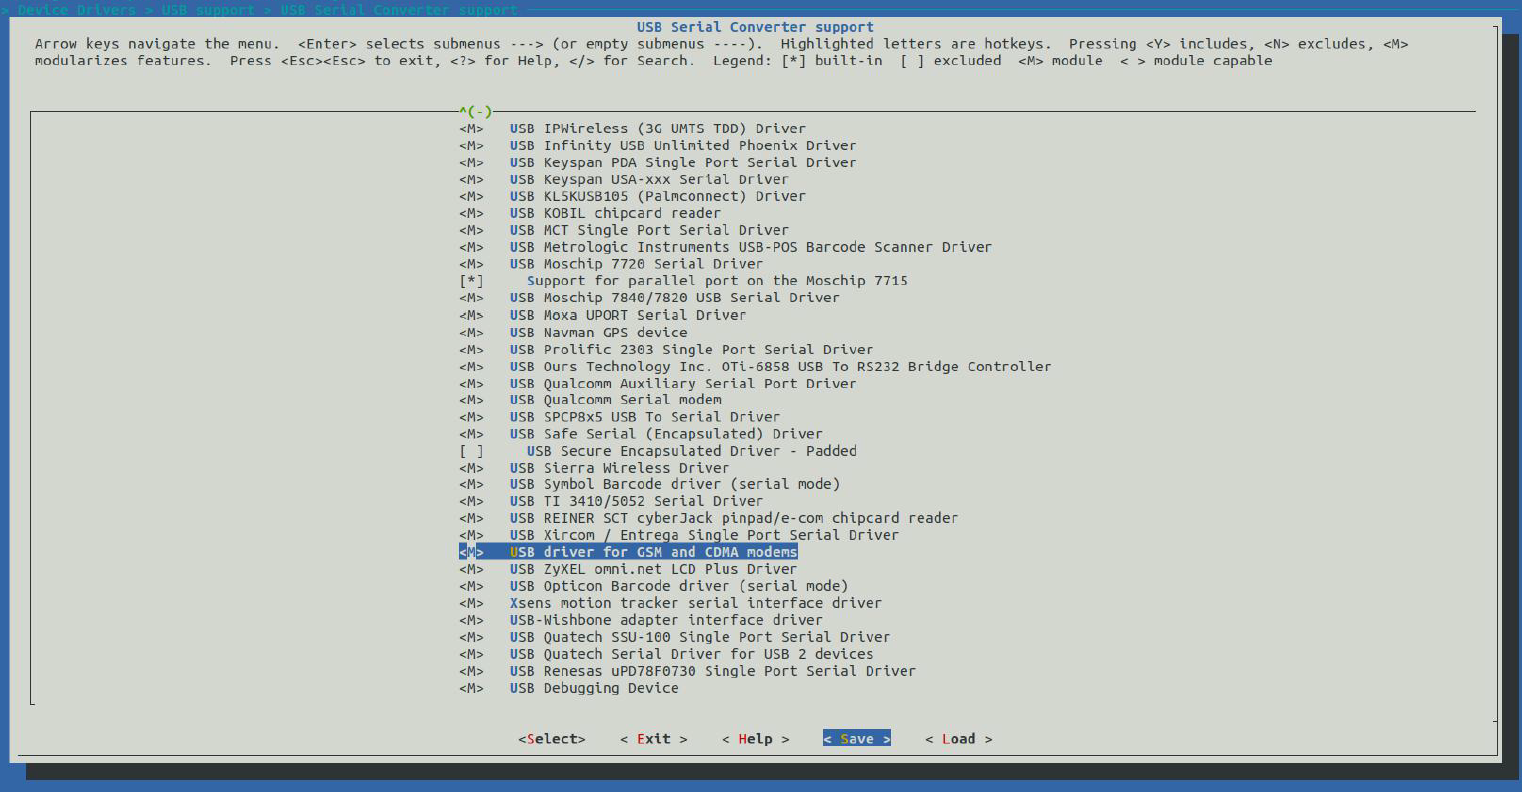The image size is (1522, 792).
Task: Select USB Symbol Barcode driver (serial mode)
Action: pos(674,484)
